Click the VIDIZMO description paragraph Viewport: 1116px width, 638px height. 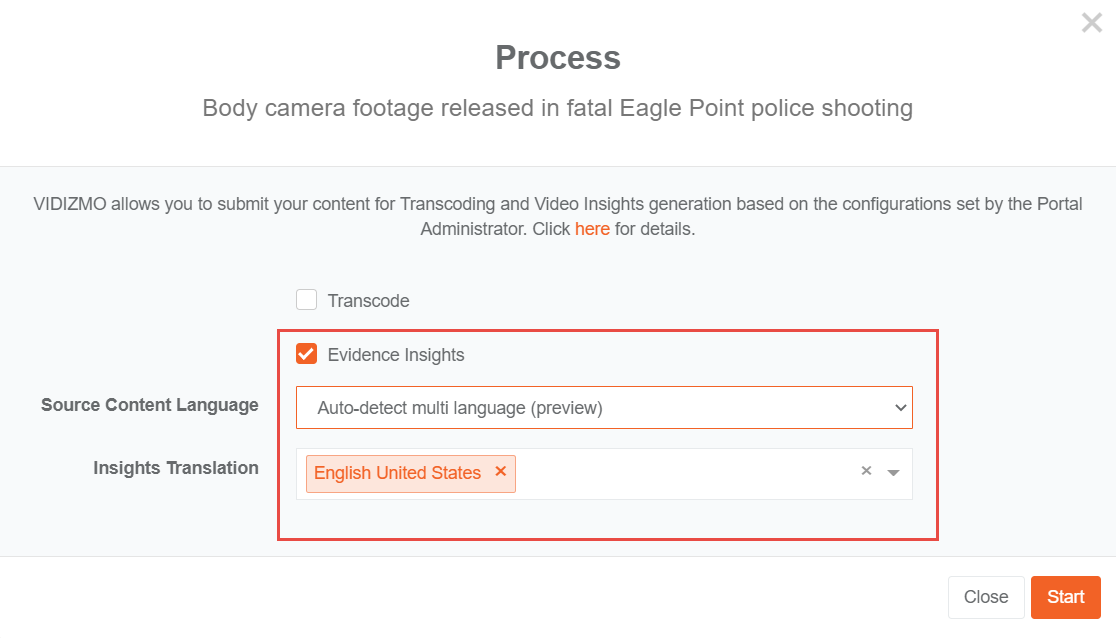pos(558,216)
